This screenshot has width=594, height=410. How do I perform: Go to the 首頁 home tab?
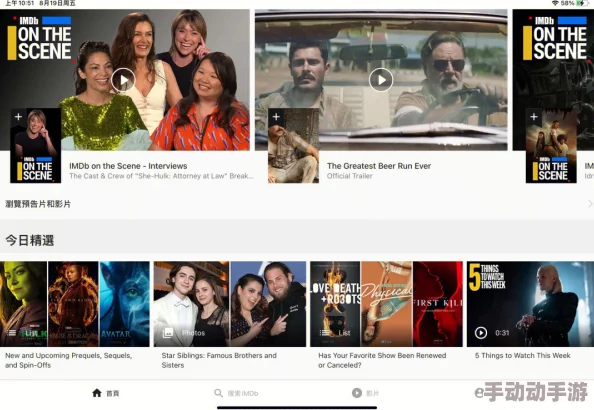pyautogui.click(x=106, y=393)
